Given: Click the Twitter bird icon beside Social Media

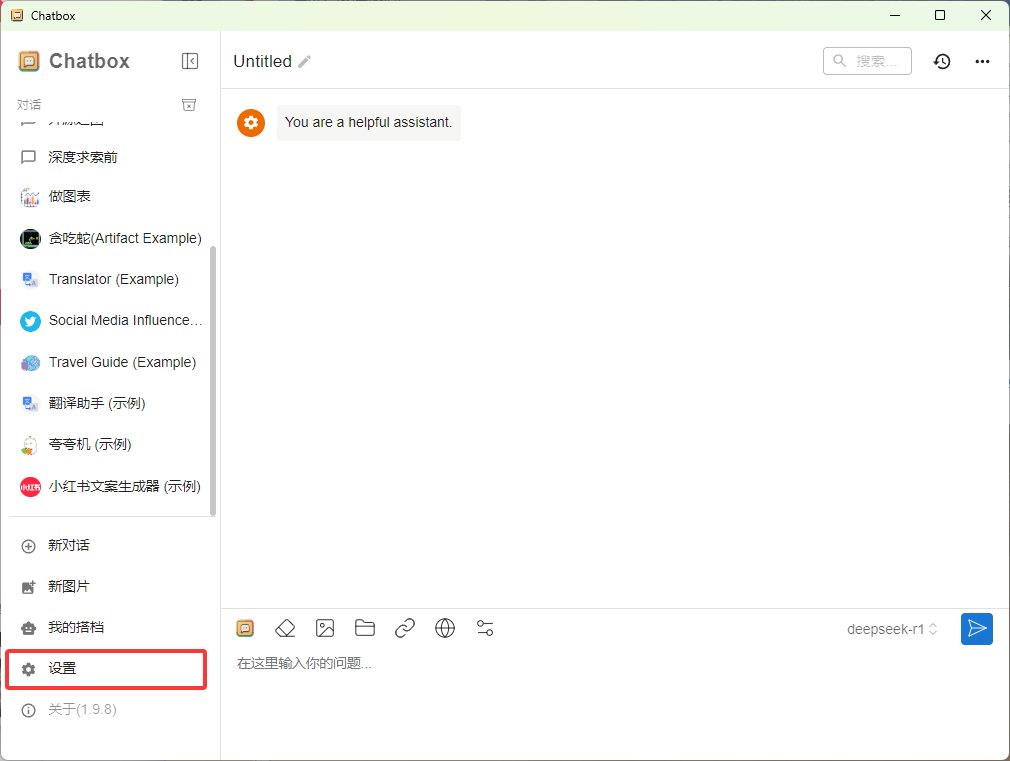Looking at the screenshot, I should pyautogui.click(x=30, y=321).
